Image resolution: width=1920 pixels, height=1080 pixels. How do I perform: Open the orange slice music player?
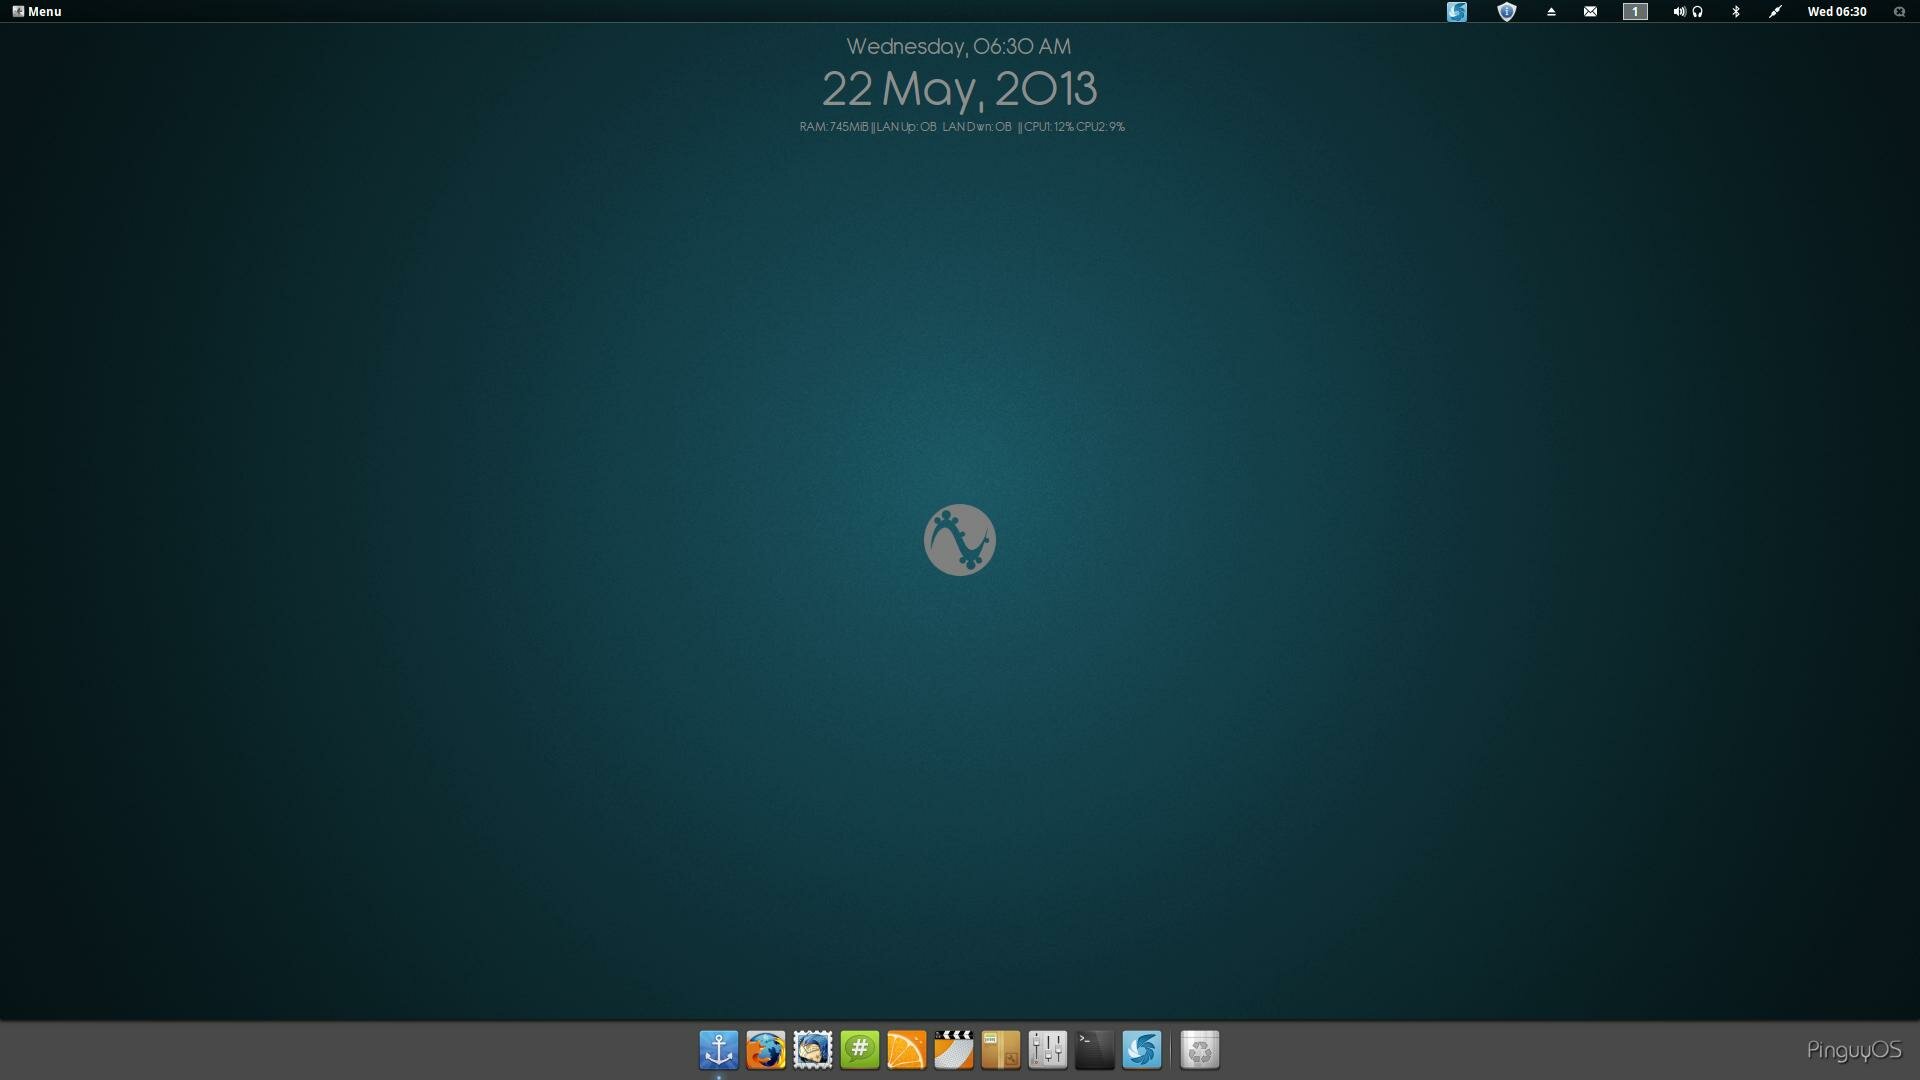(x=907, y=1050)
